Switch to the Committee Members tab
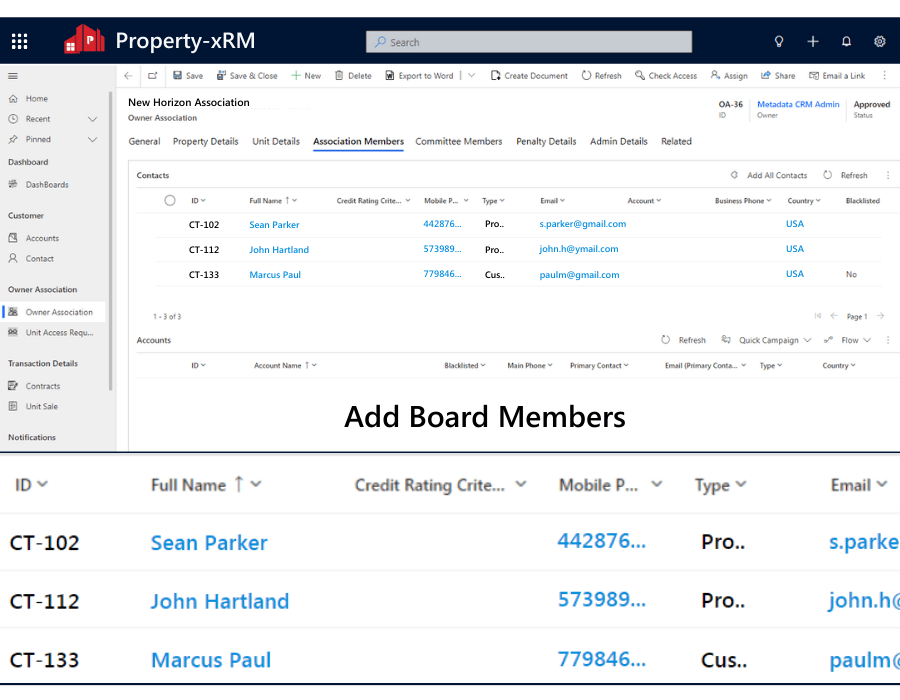 (458, 141)
